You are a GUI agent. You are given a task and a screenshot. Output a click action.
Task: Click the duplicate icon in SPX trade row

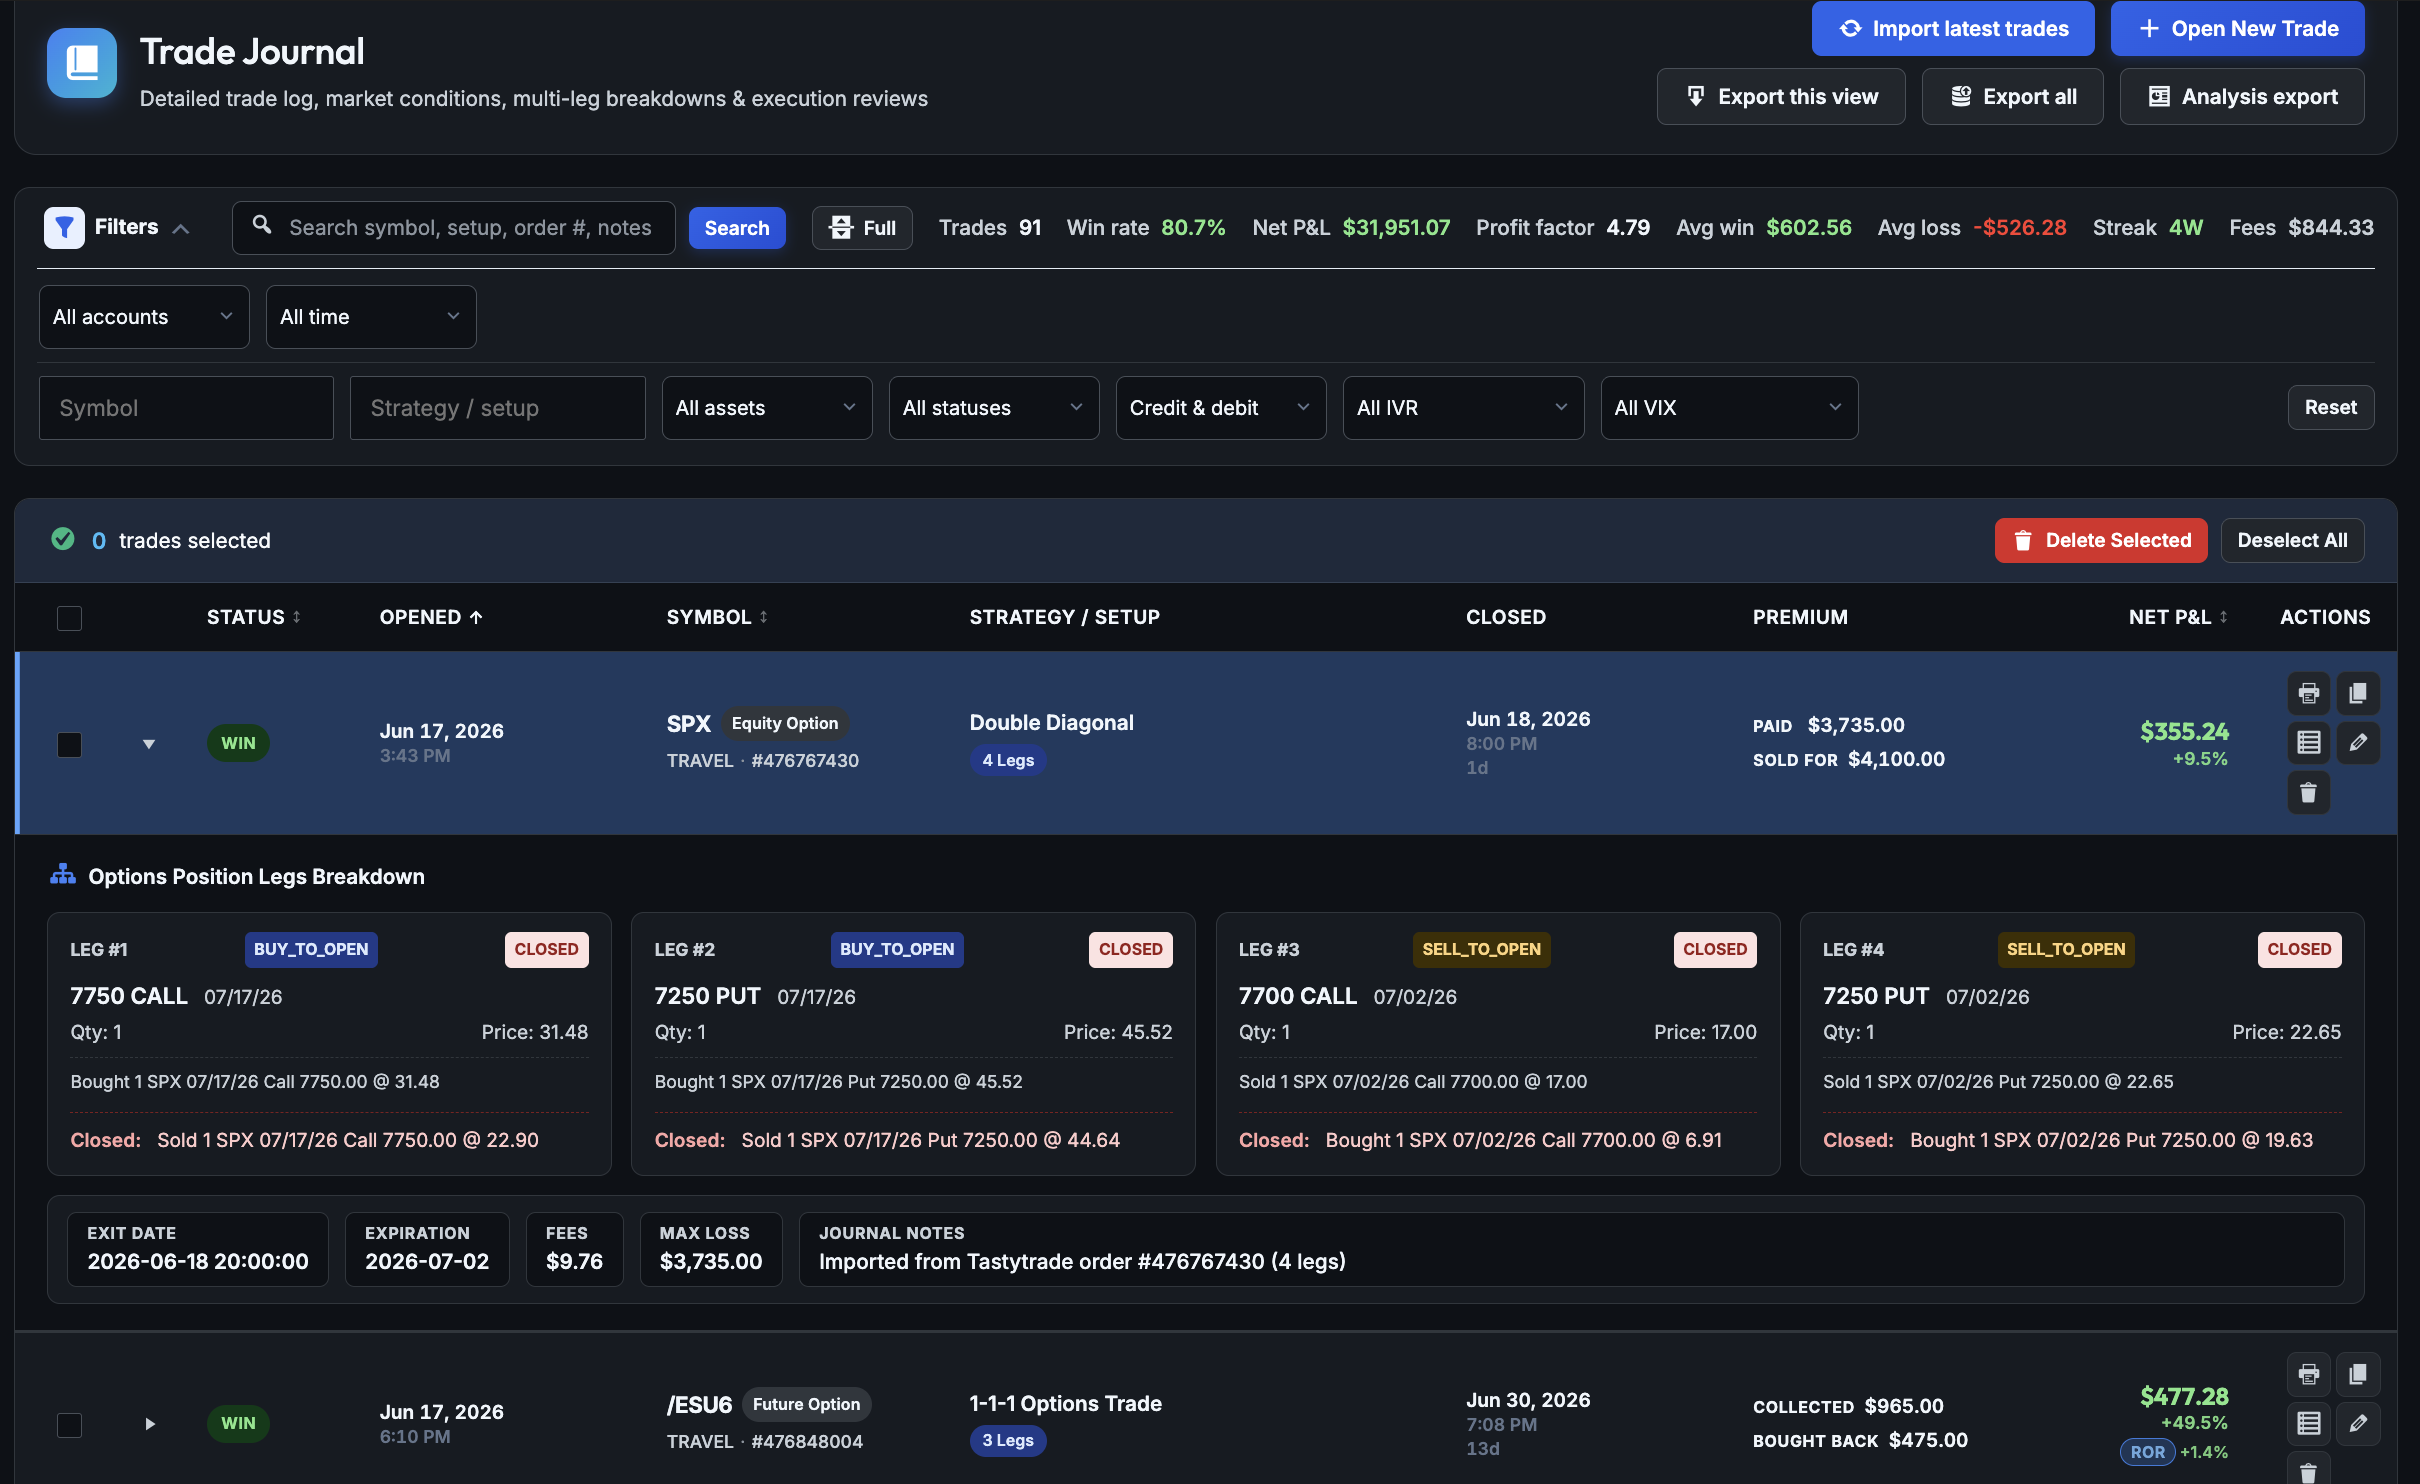pos(2357,693)
